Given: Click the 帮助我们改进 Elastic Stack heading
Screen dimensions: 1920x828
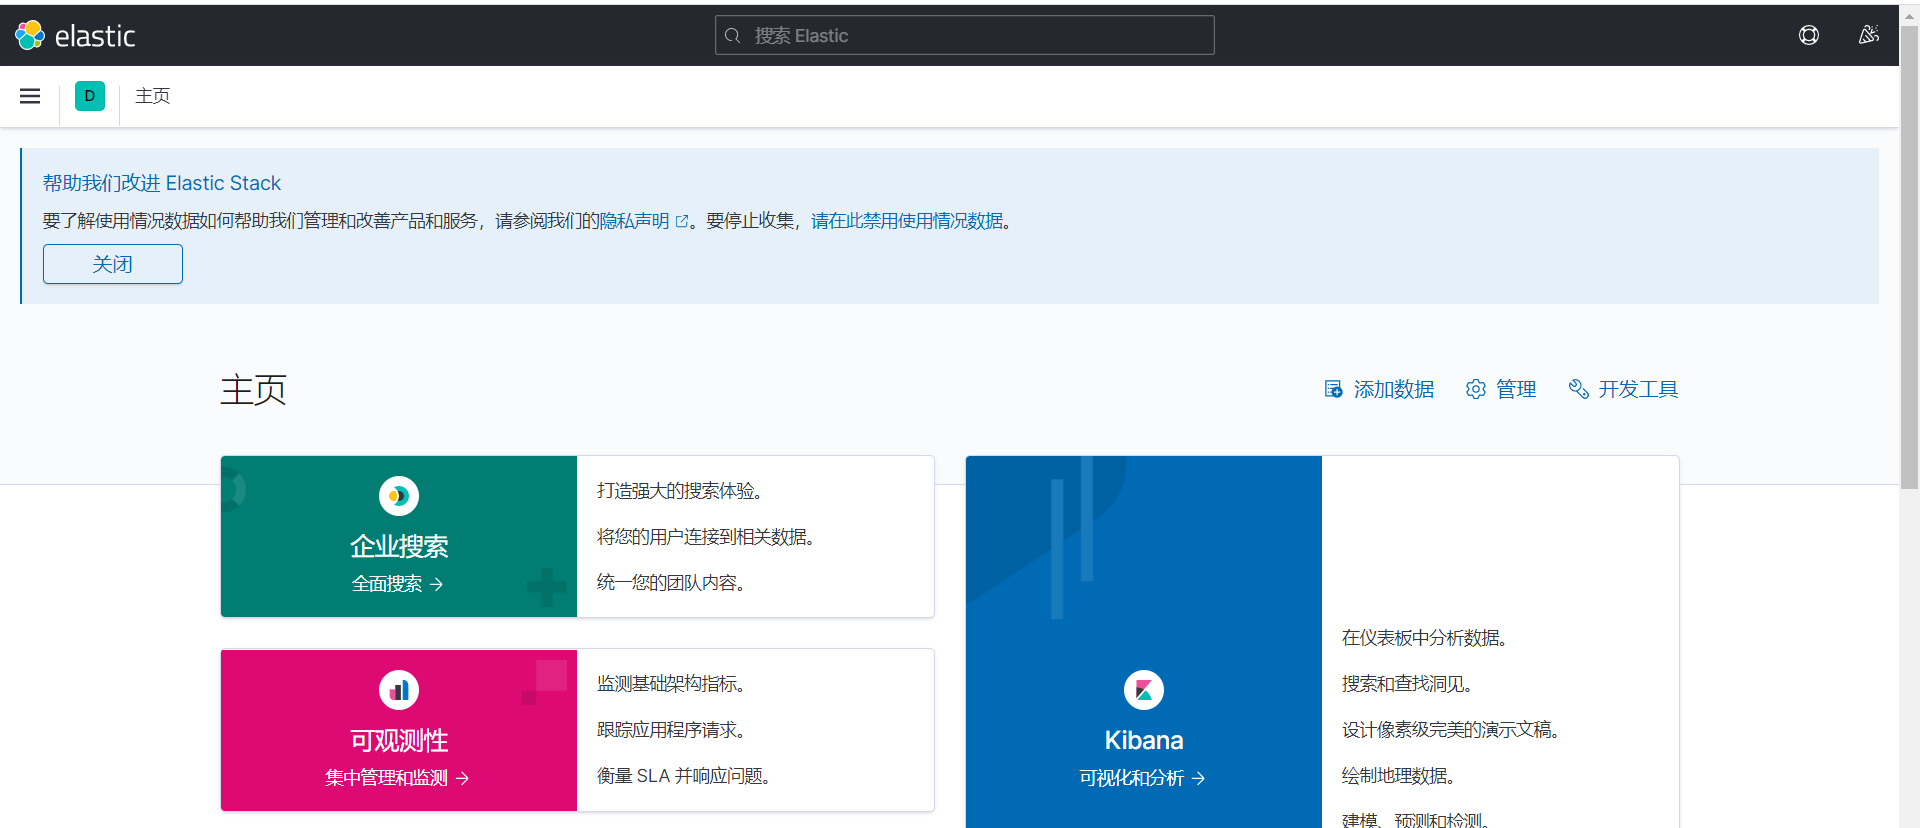Looking at the screenshot, I should coord(162,183).
